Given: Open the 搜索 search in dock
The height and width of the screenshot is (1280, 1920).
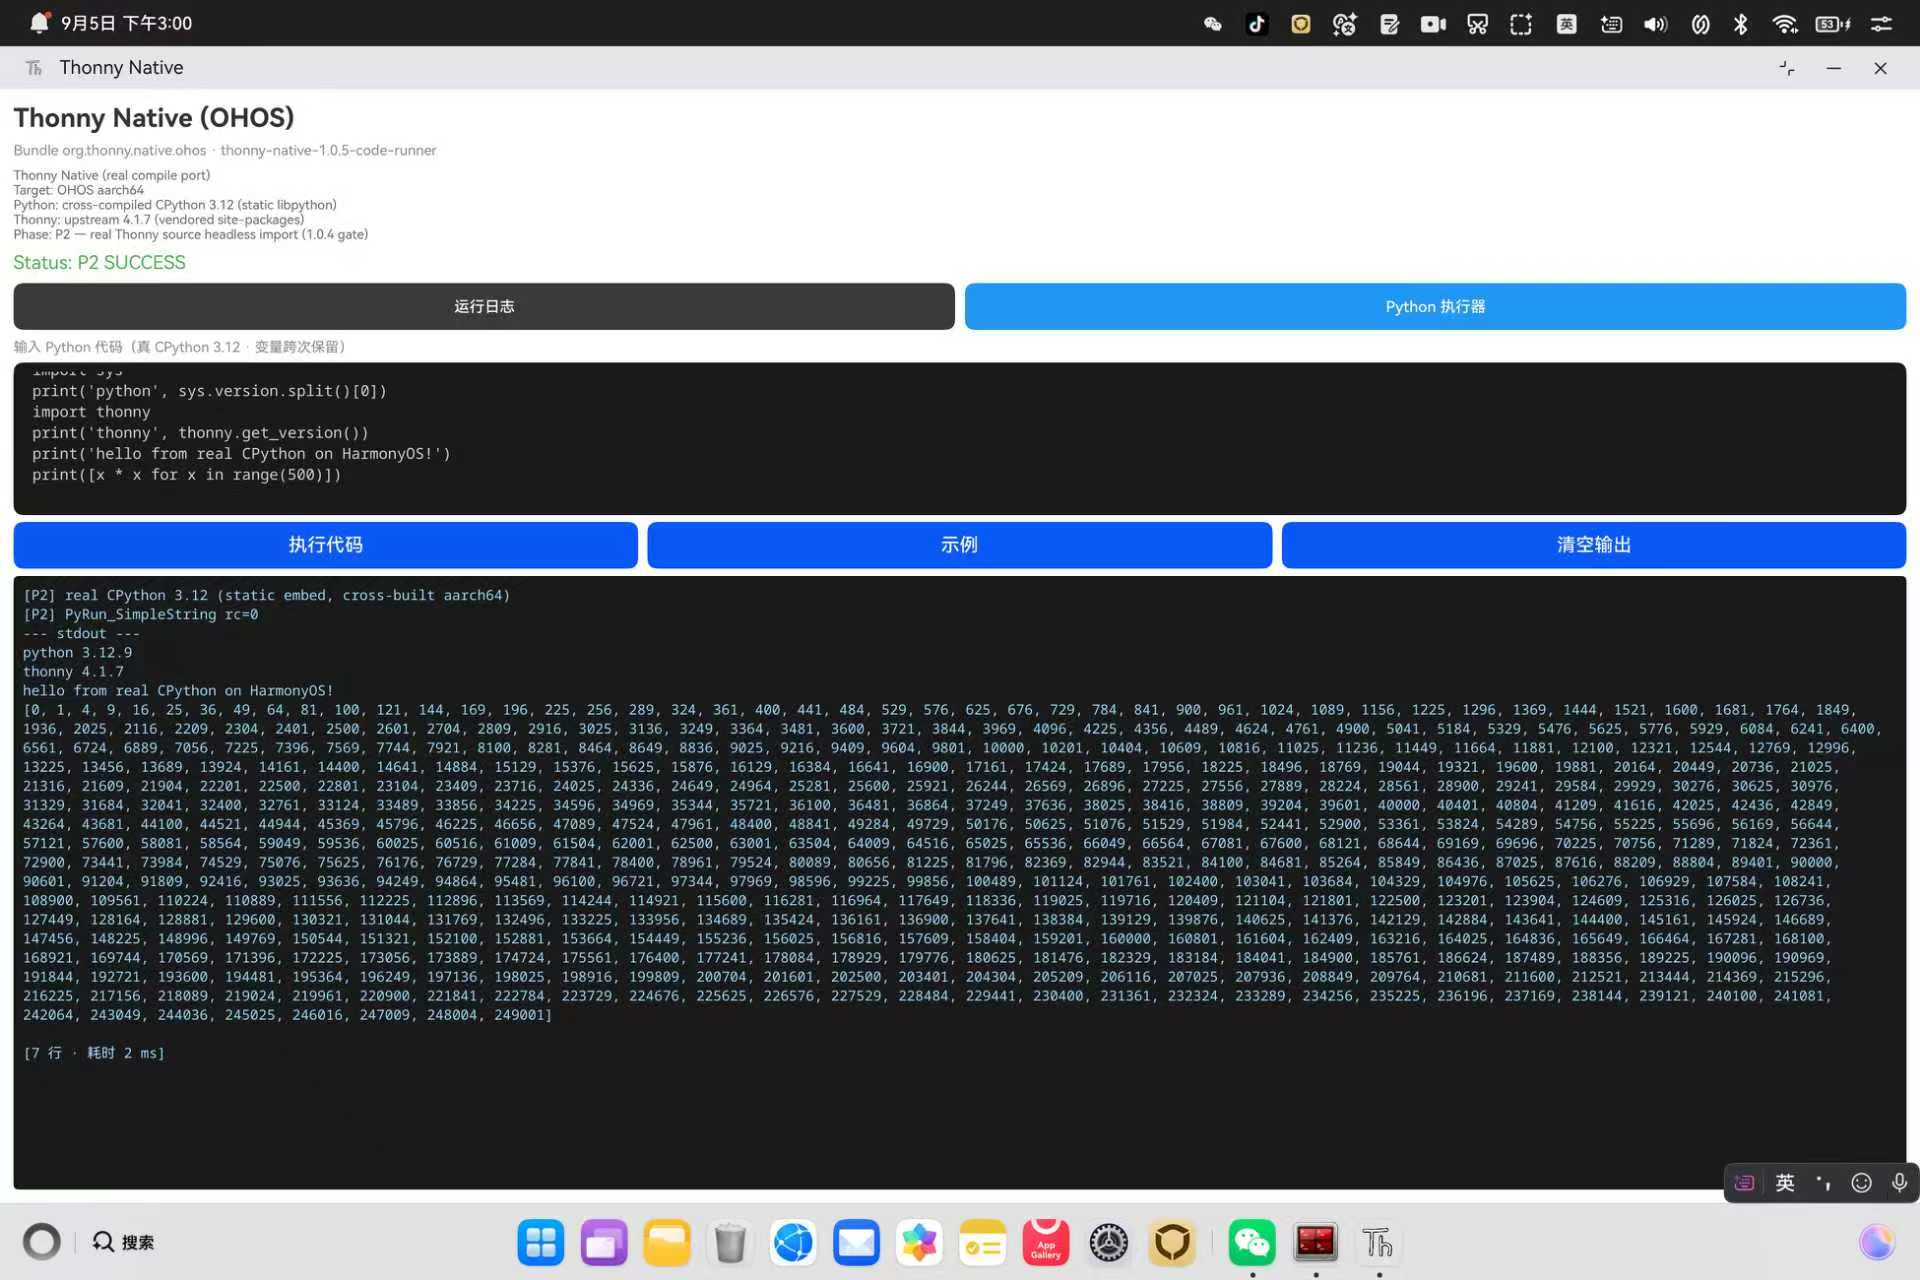Looking at the screenshot, I should click(124, 1242).
